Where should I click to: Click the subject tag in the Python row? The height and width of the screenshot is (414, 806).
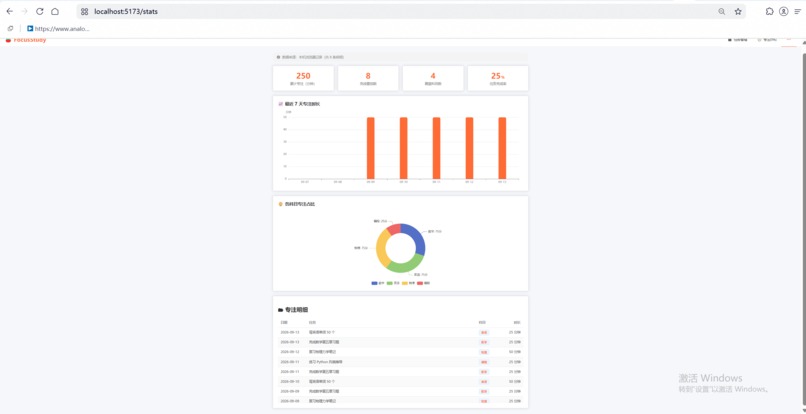click(x=484, y=362)
